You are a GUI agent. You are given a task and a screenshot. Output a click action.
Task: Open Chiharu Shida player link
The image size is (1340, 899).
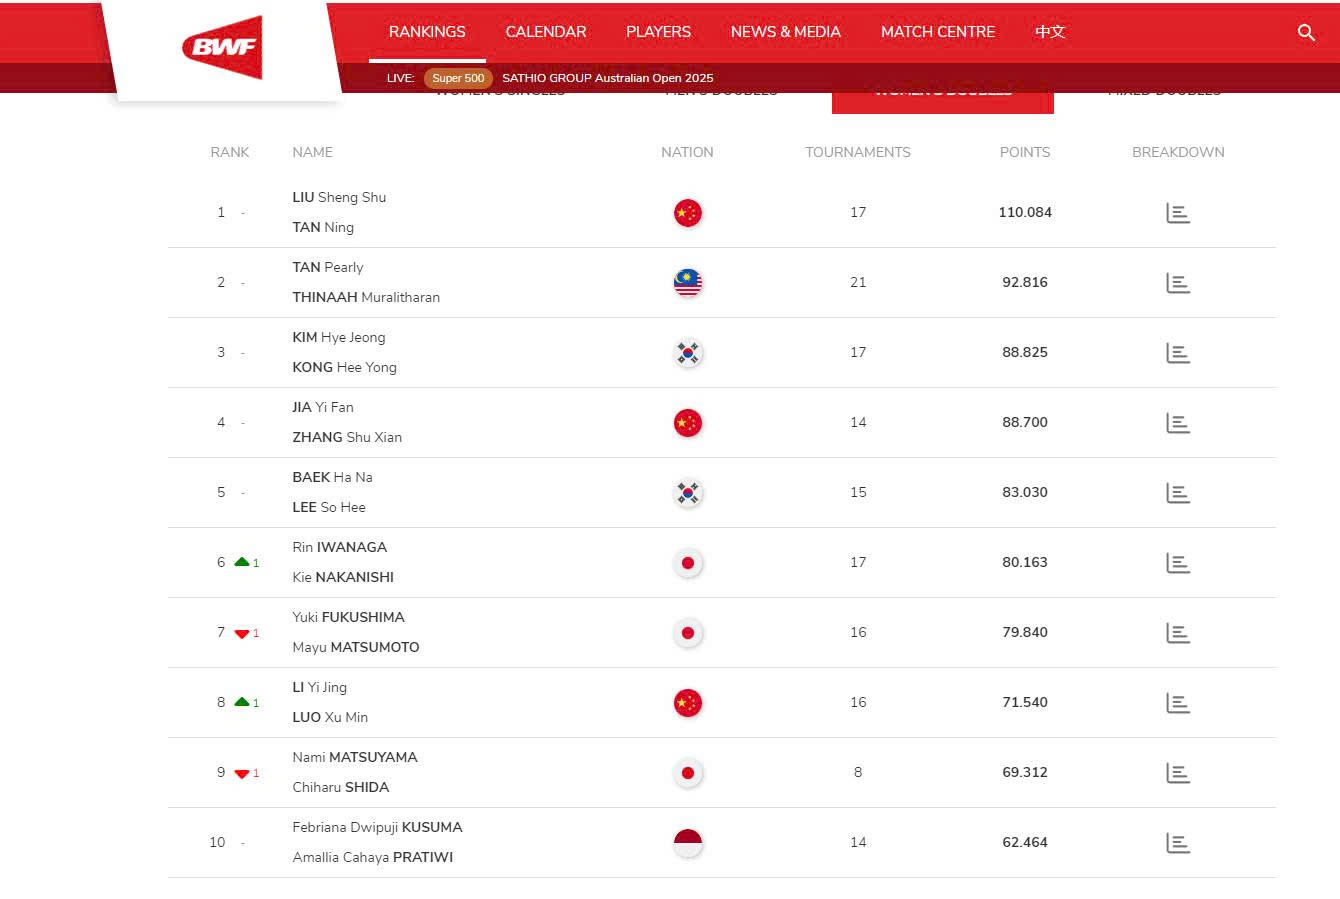340,787
